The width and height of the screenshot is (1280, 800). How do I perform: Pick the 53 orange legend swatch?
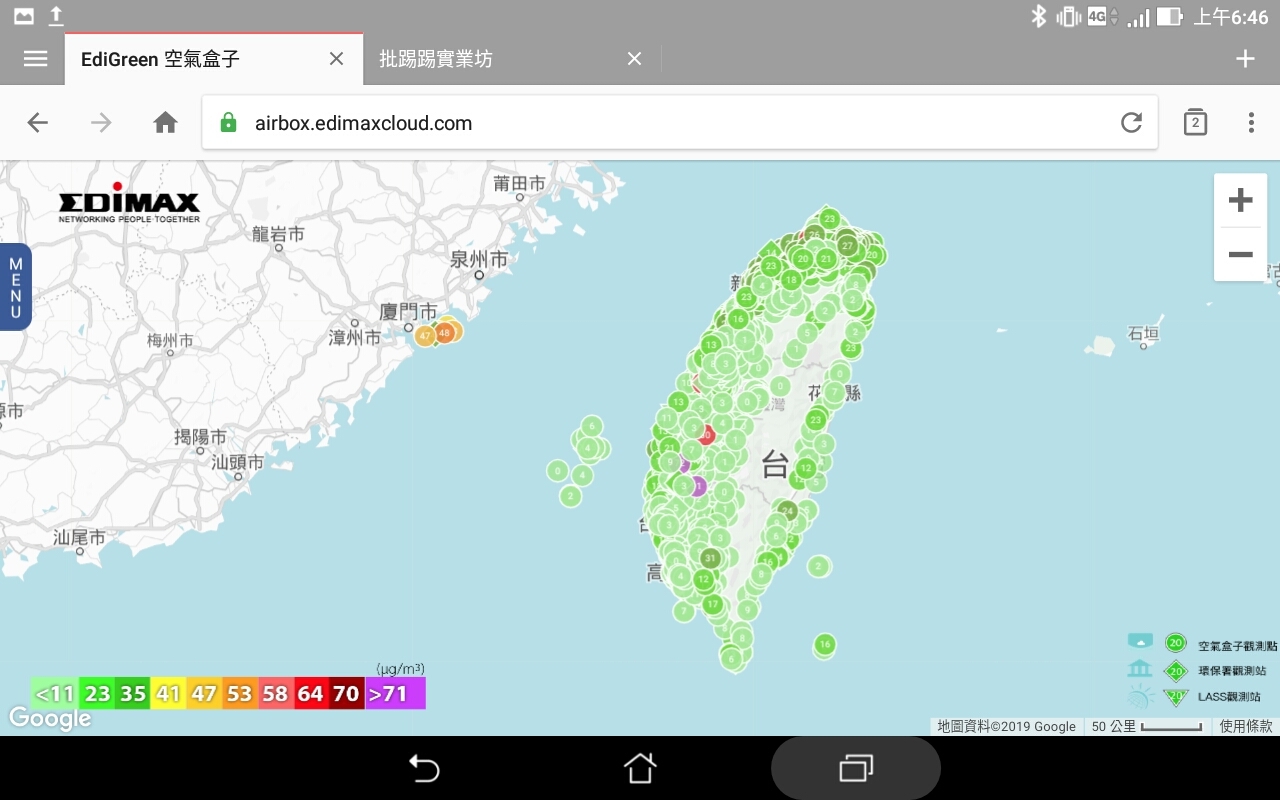pyautogui.click(x=240, y=693)
